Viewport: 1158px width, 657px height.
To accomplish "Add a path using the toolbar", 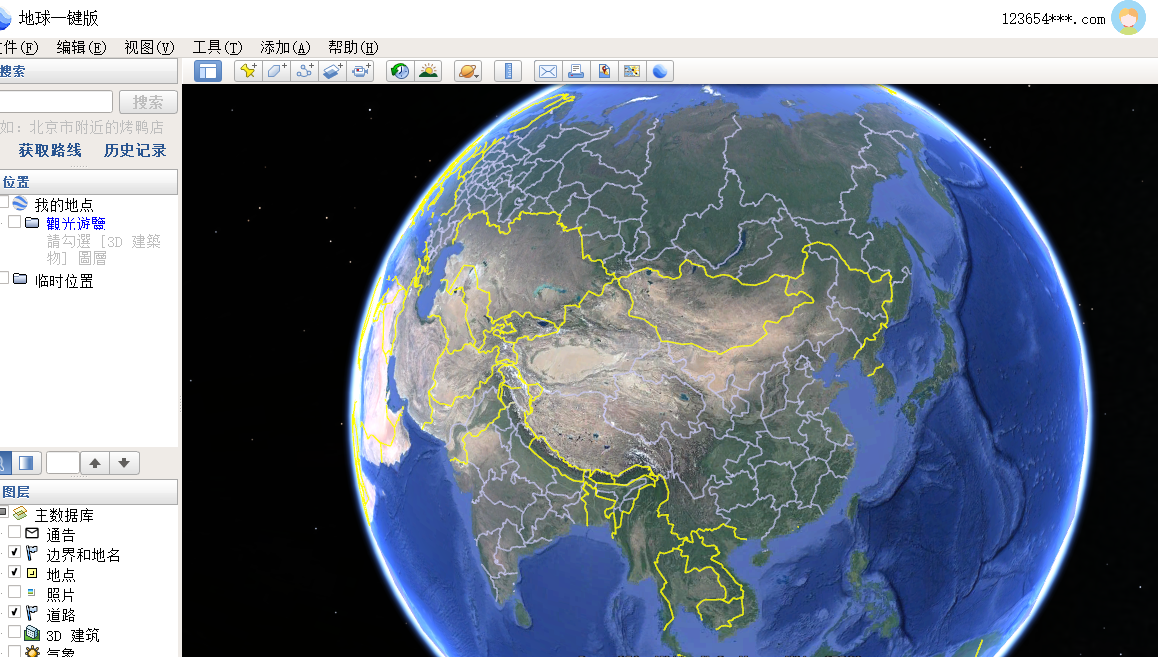I will [x=304, y=71].
